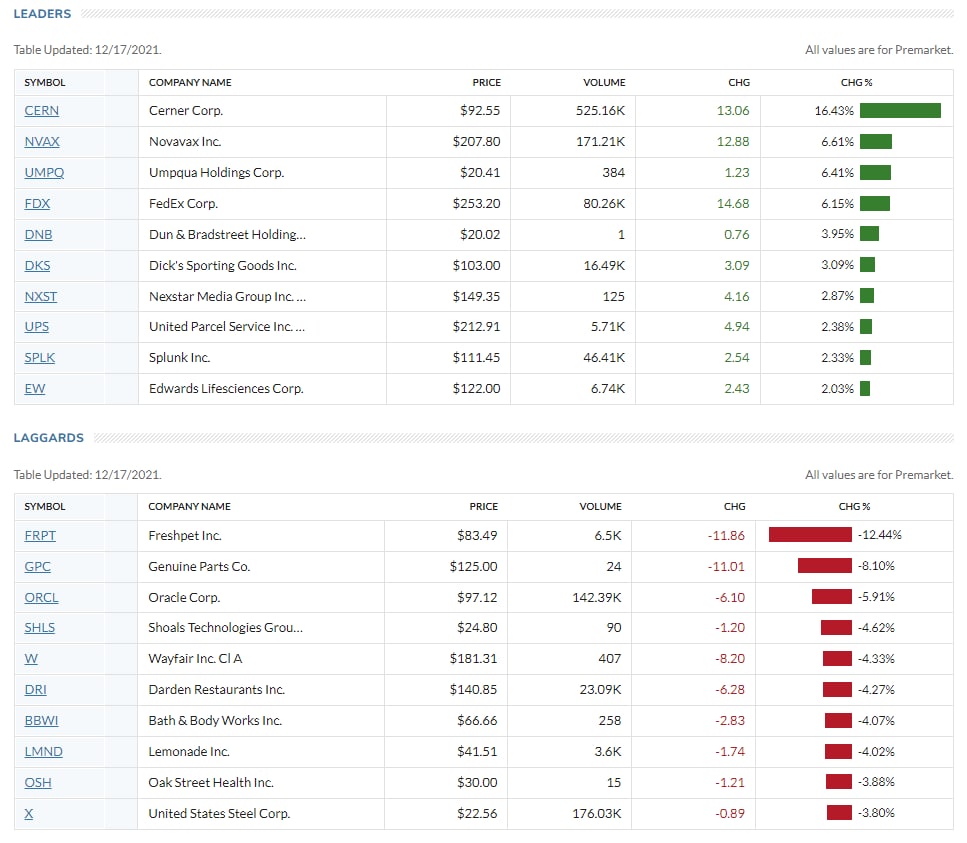
Task: Open the DKS symbol link
Action: [x=37, y=266]
